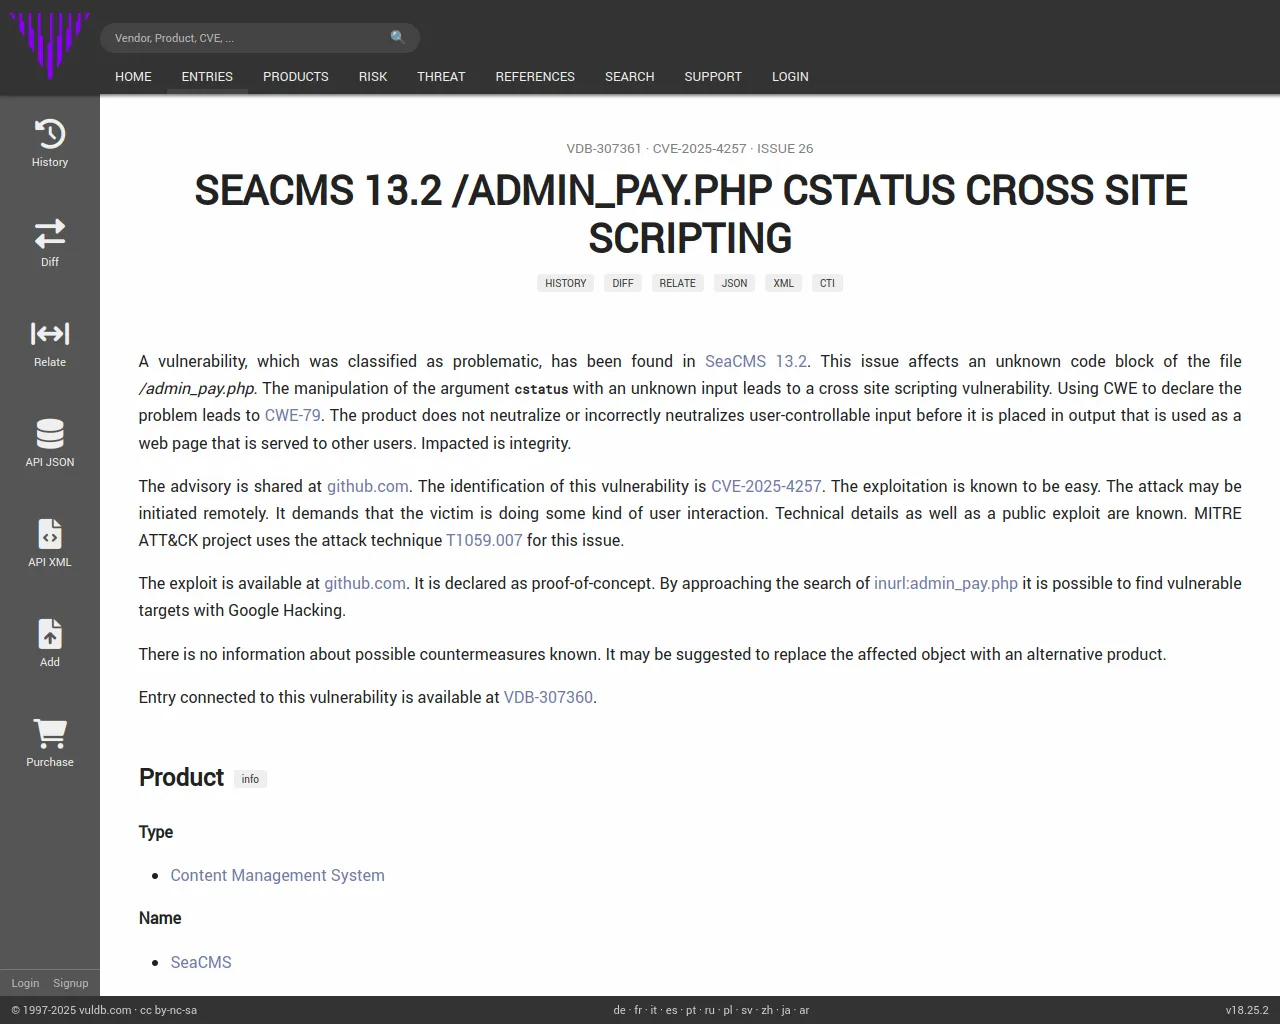Screen dimensions: 1280x1024
Task: Switch language to pl
Action: pyautogui.click(x=728, y=1010)
